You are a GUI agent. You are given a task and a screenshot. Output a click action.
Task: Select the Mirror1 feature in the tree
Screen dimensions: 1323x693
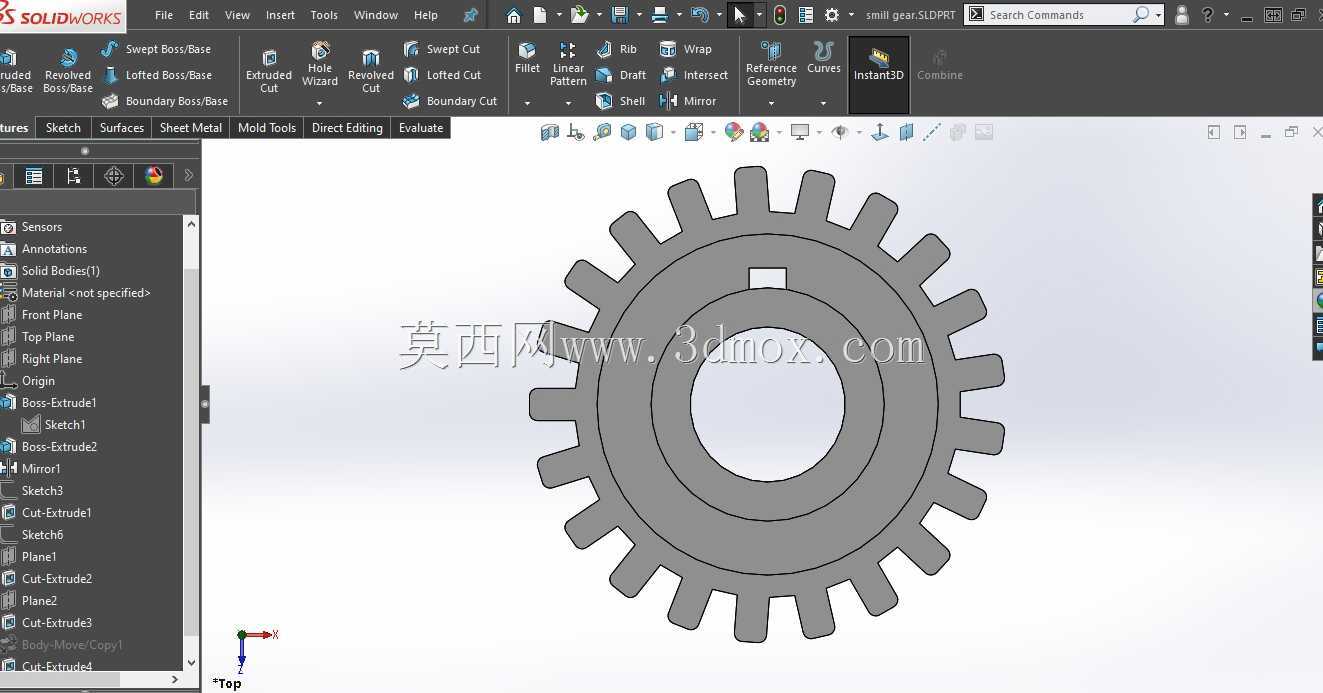click(41, 469)
